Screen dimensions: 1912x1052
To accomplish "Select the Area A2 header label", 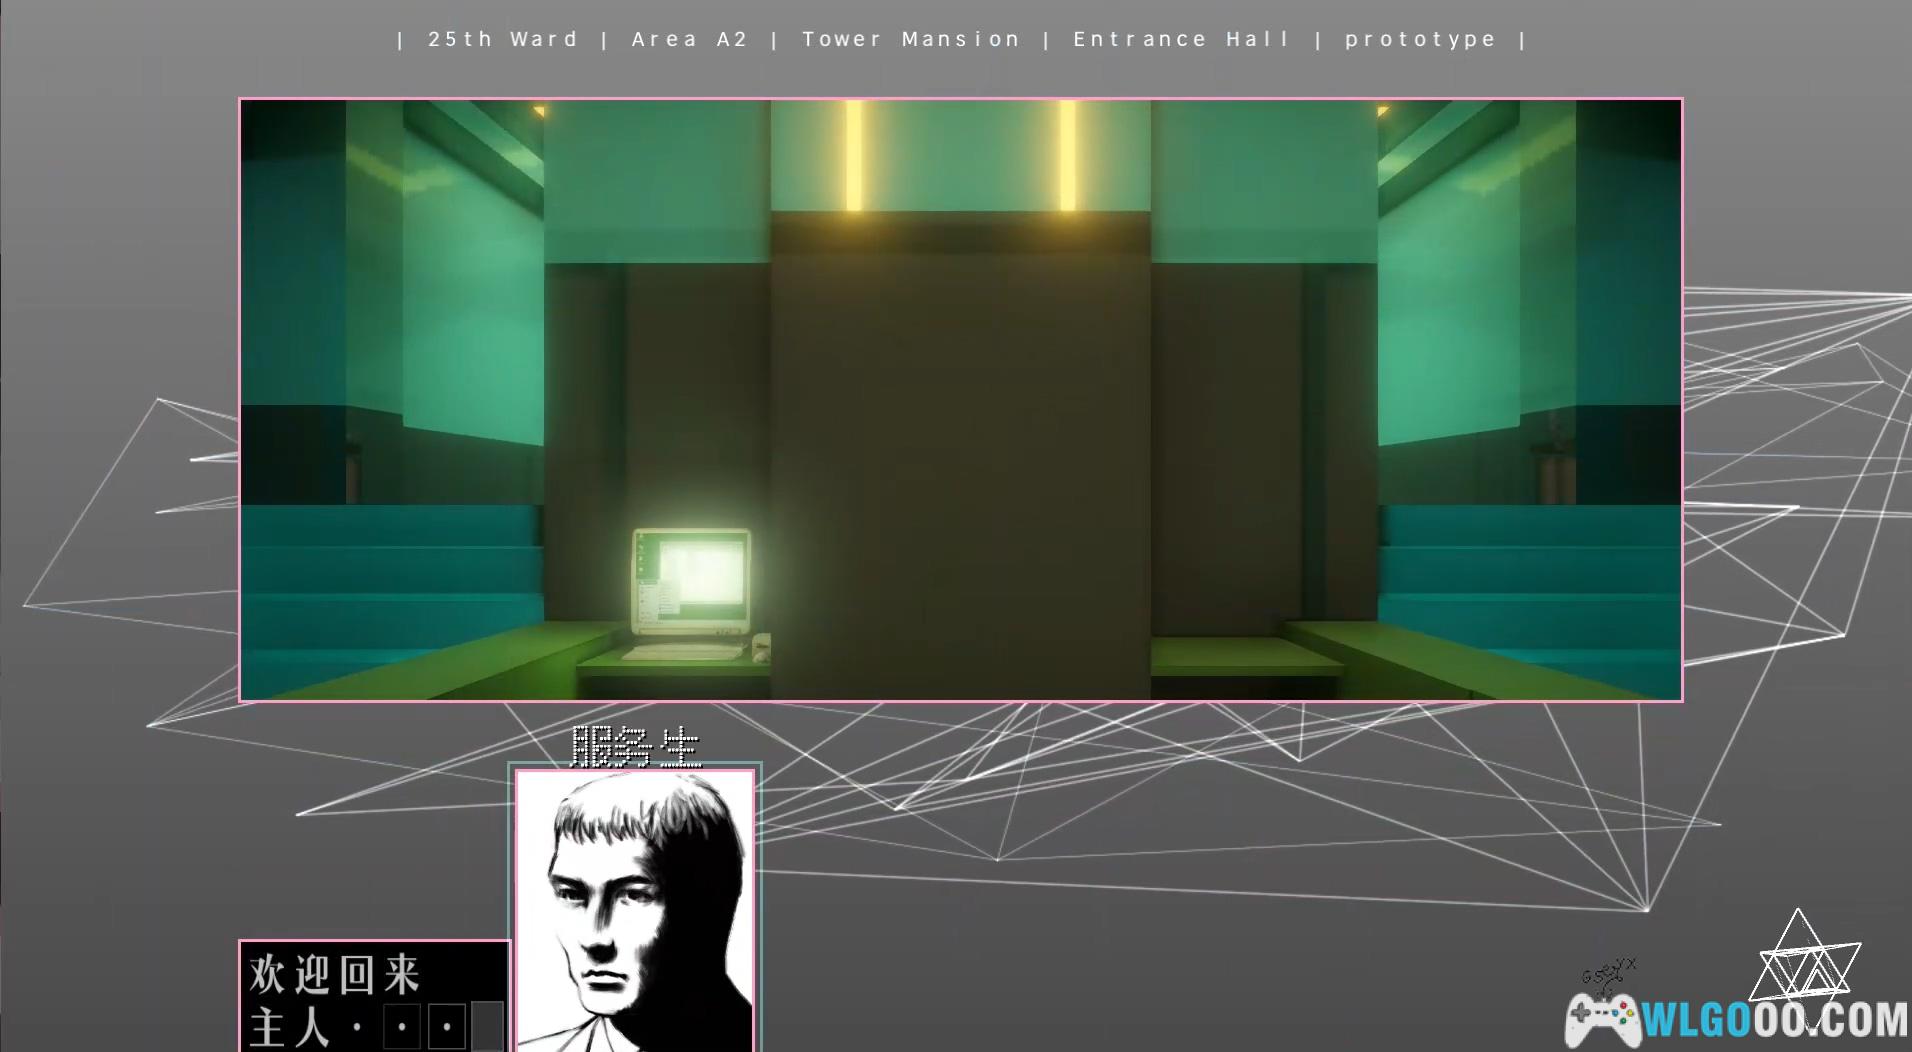I will (689, 40).
